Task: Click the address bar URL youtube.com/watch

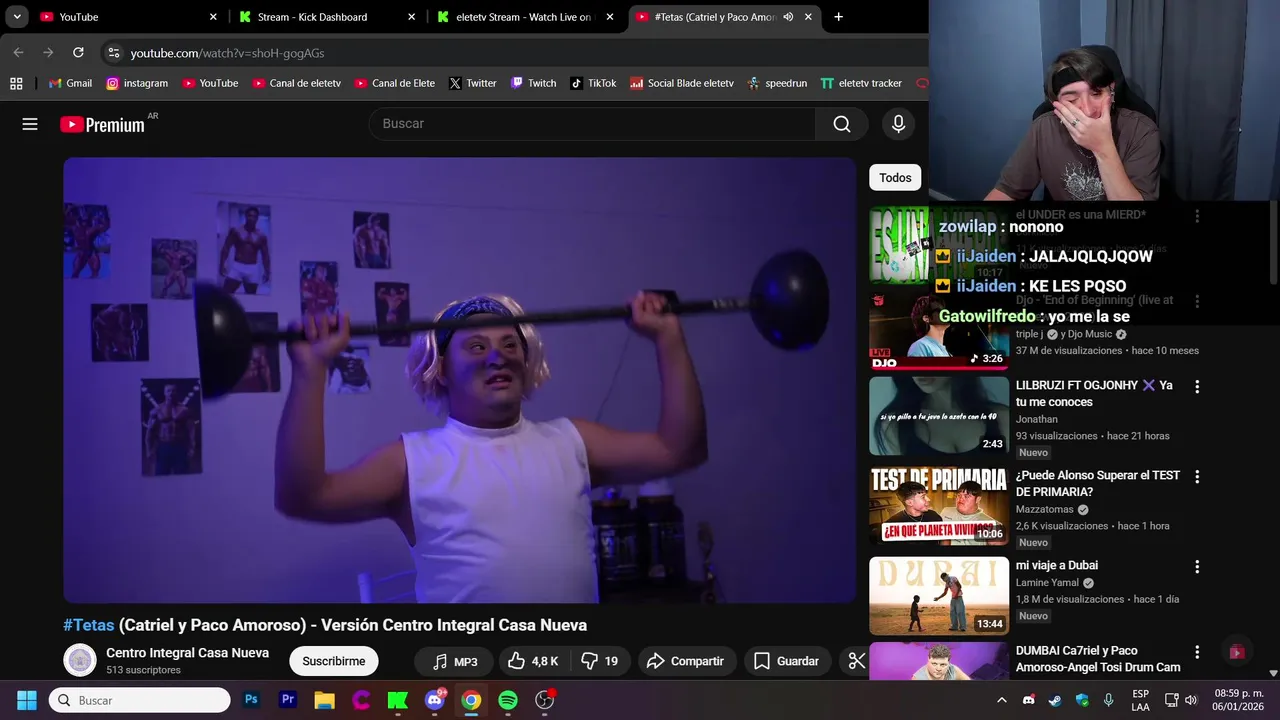Action: (227, 53)
